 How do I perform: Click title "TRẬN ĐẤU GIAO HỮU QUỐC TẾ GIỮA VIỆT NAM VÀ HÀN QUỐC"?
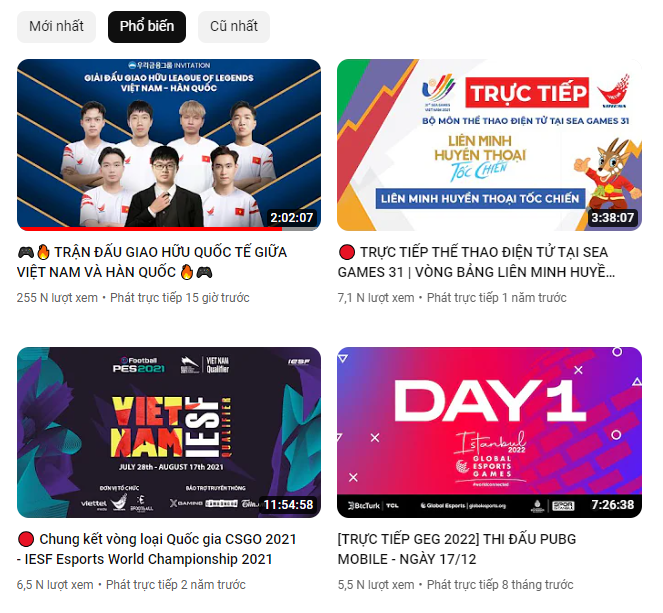click(x=152, y=262)
